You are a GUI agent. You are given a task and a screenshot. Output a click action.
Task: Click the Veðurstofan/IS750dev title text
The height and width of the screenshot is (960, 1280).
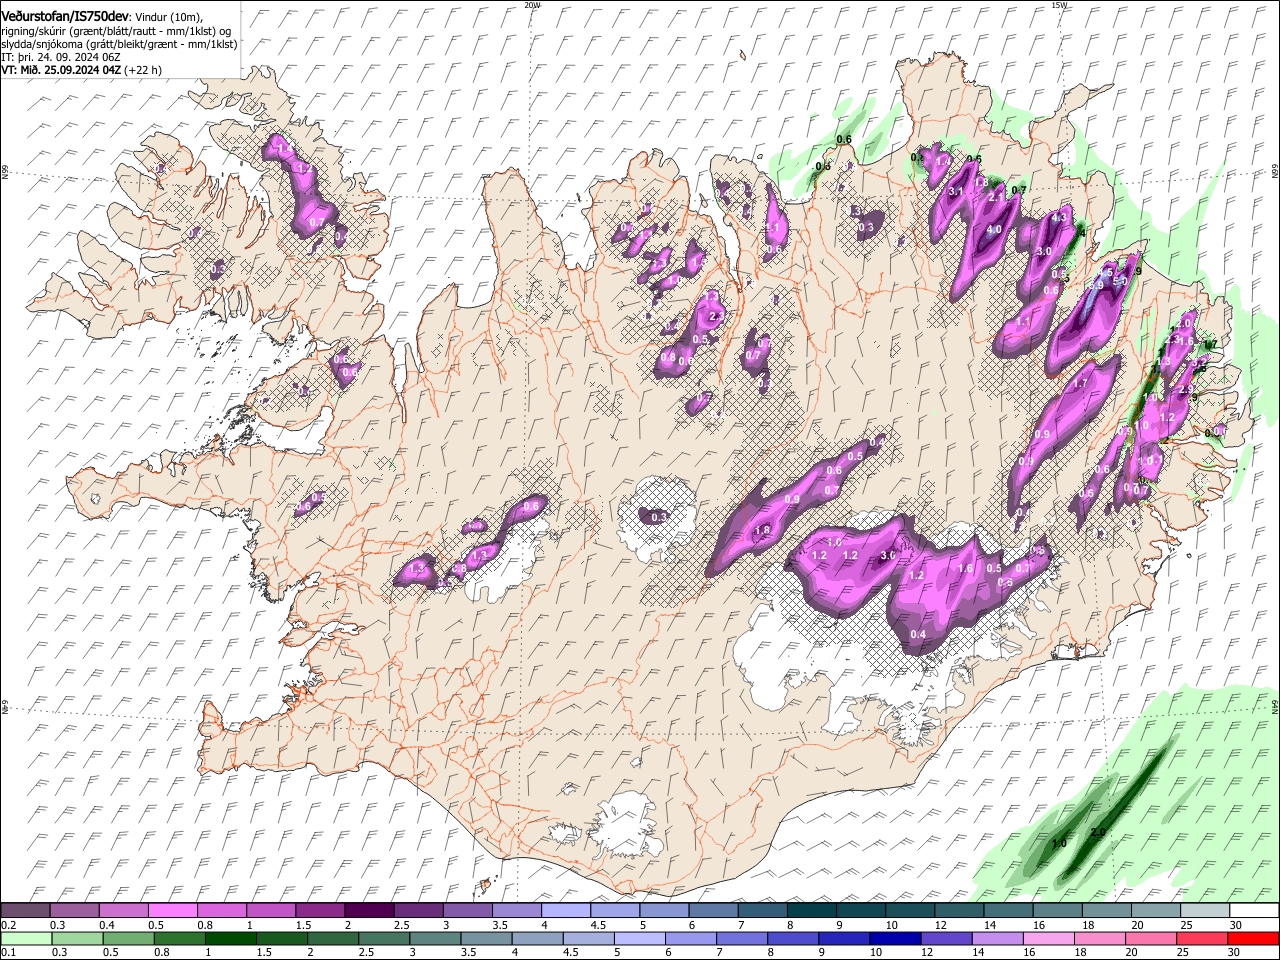tap(66, 15)
